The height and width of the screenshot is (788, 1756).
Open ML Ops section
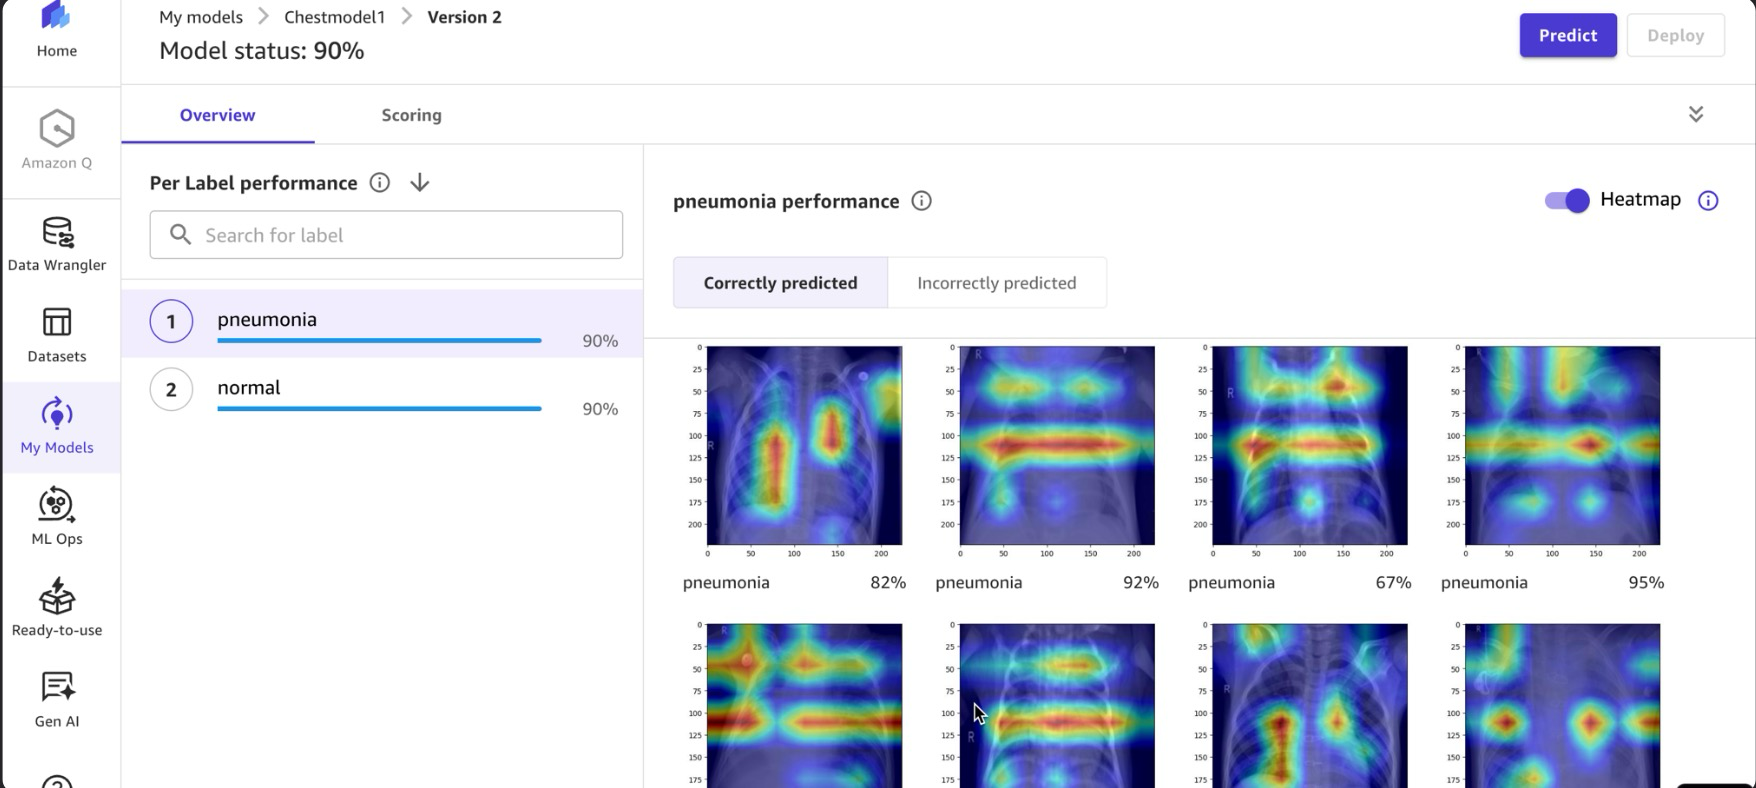tap(57, 517)
